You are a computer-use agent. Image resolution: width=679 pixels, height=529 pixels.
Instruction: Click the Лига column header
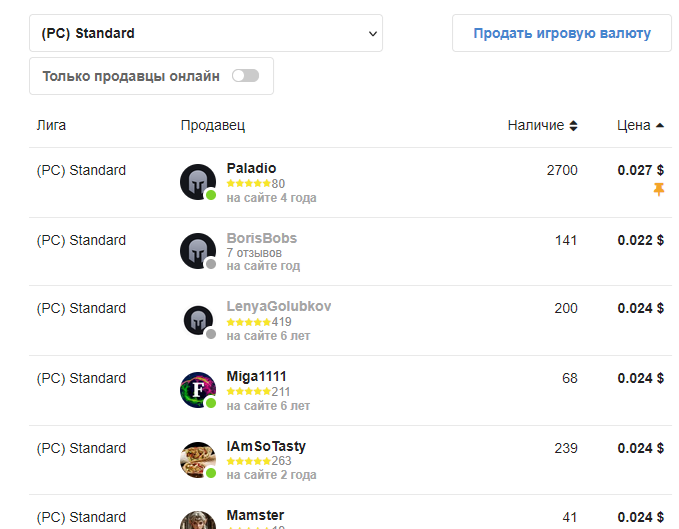pyautogui.click(x=51, y=126)
